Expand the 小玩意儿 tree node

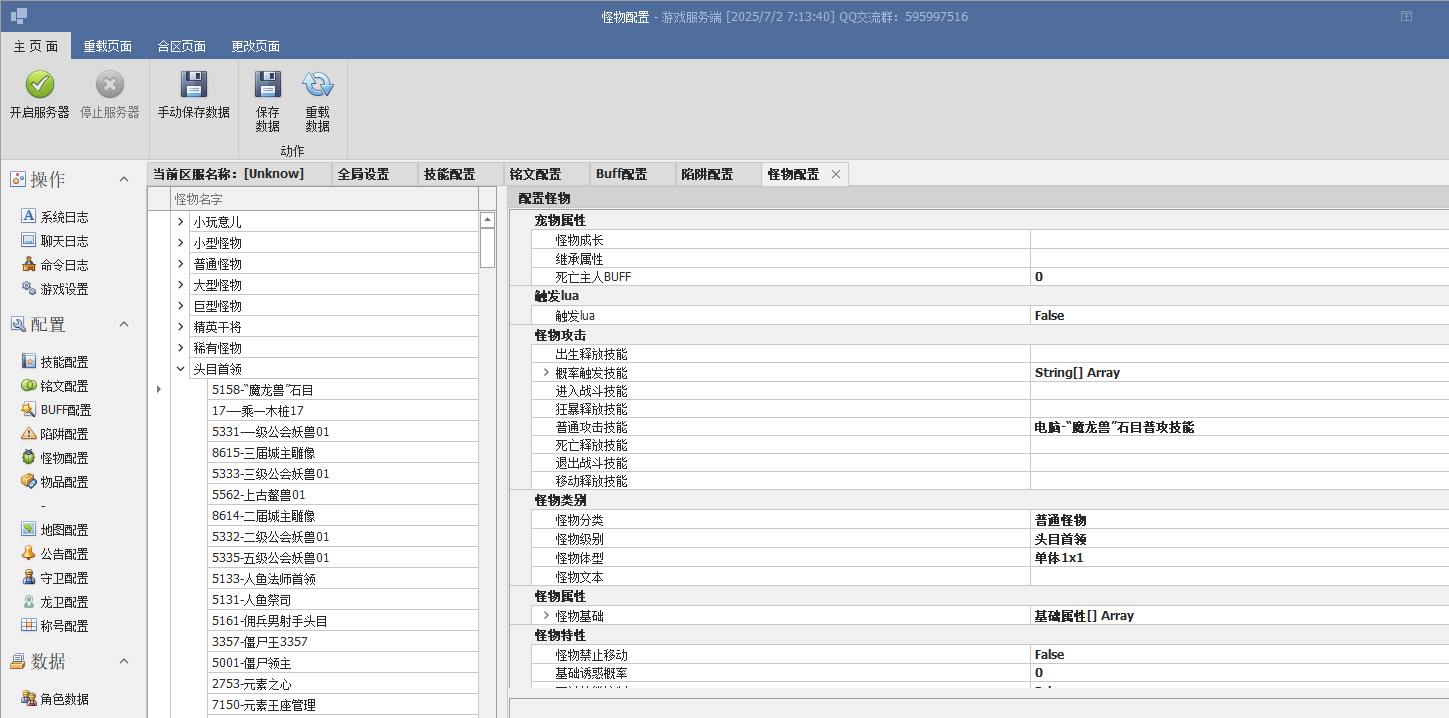pyautogui.click(x=180, y=222)
